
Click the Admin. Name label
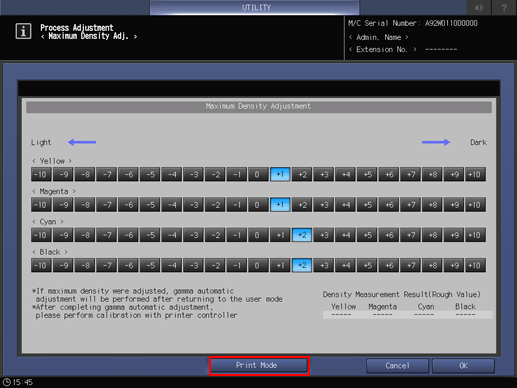click(x=379, y=37)
